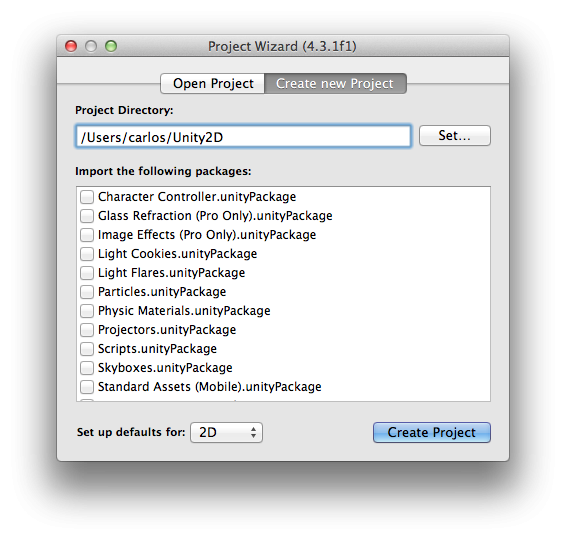The image size is (566, 540).
Task: Click the minimize window button
Action: [91, 46]
